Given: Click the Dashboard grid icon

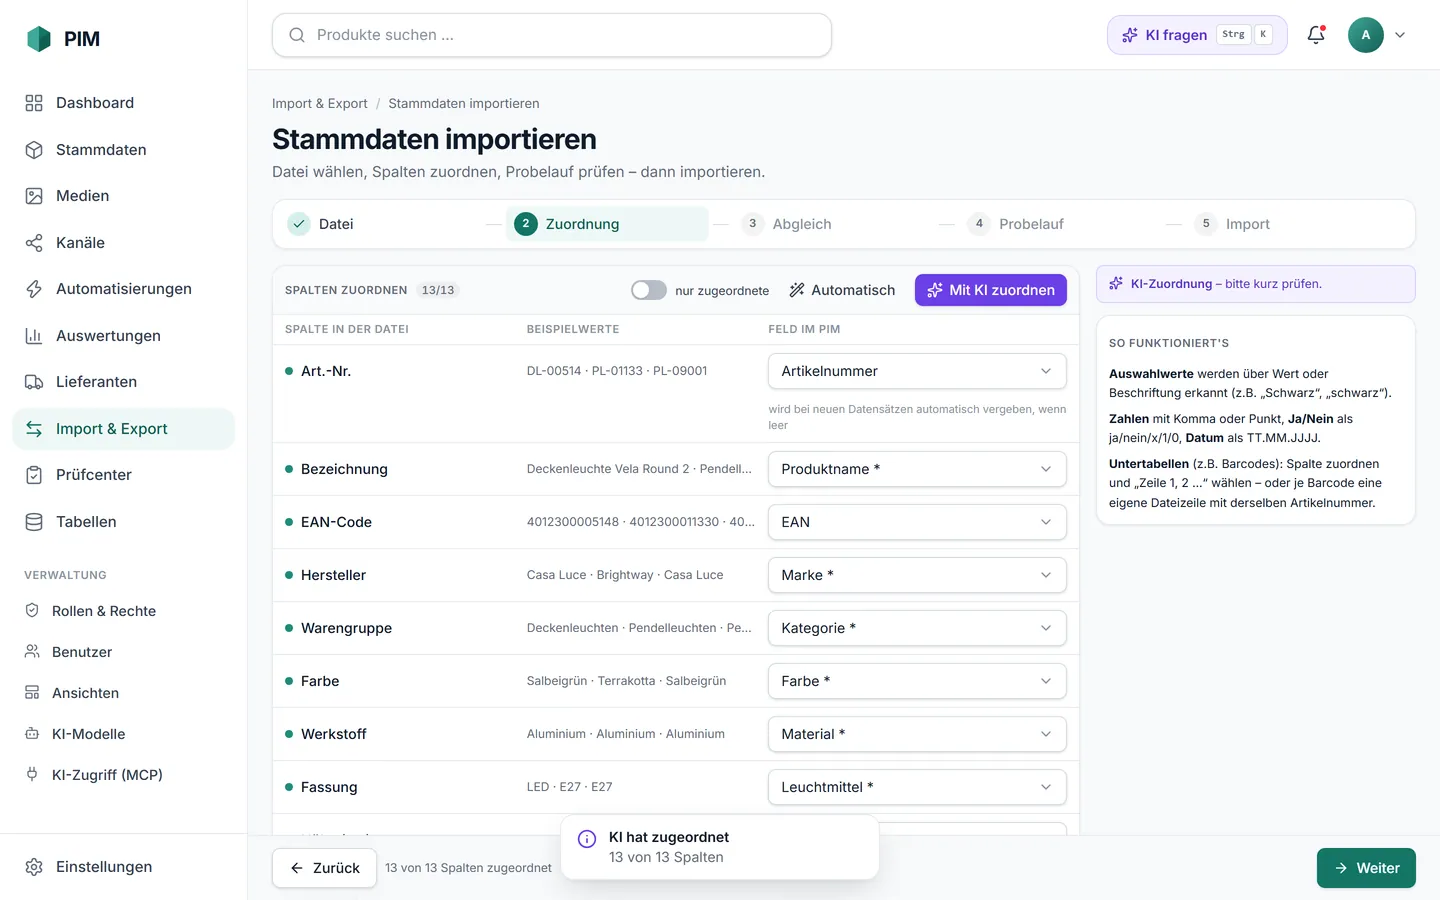Looking at the screenshot, I should coord(34,103).
